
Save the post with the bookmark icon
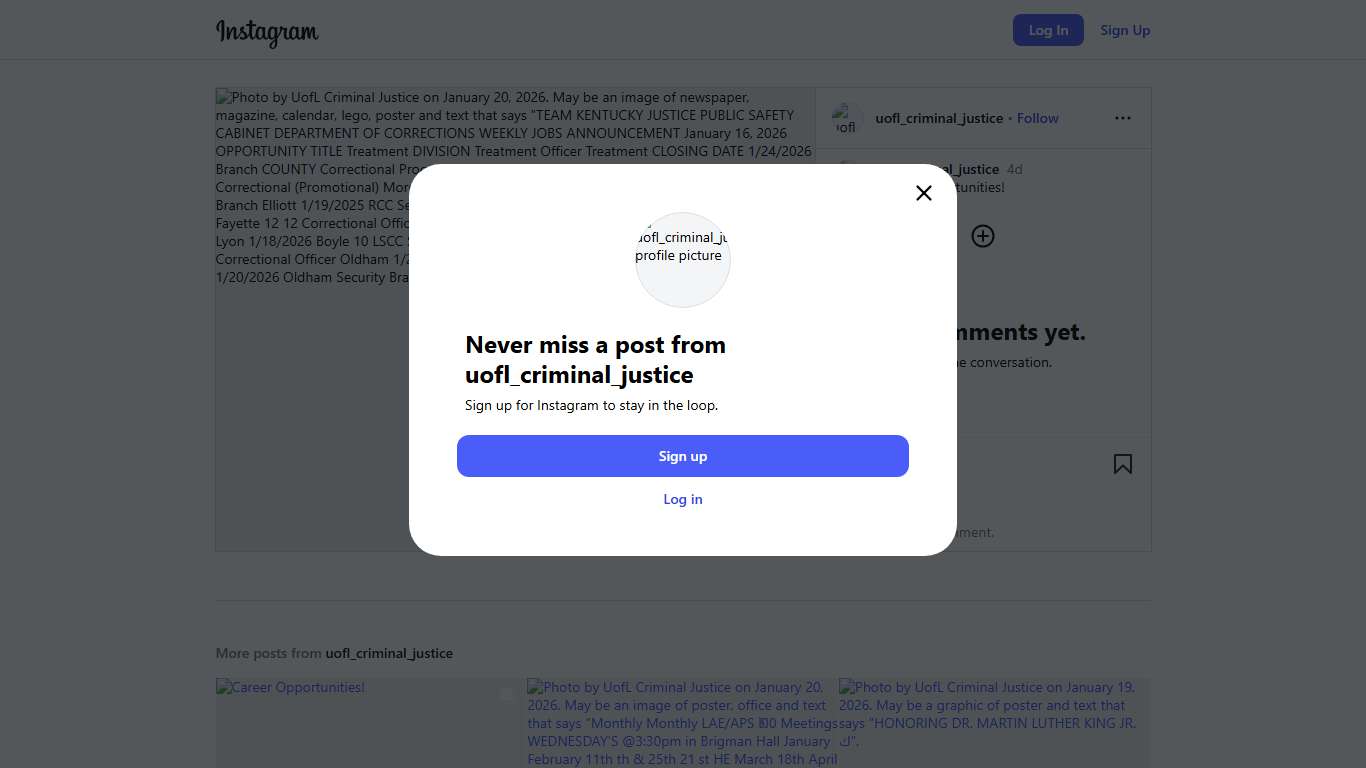1123,464
